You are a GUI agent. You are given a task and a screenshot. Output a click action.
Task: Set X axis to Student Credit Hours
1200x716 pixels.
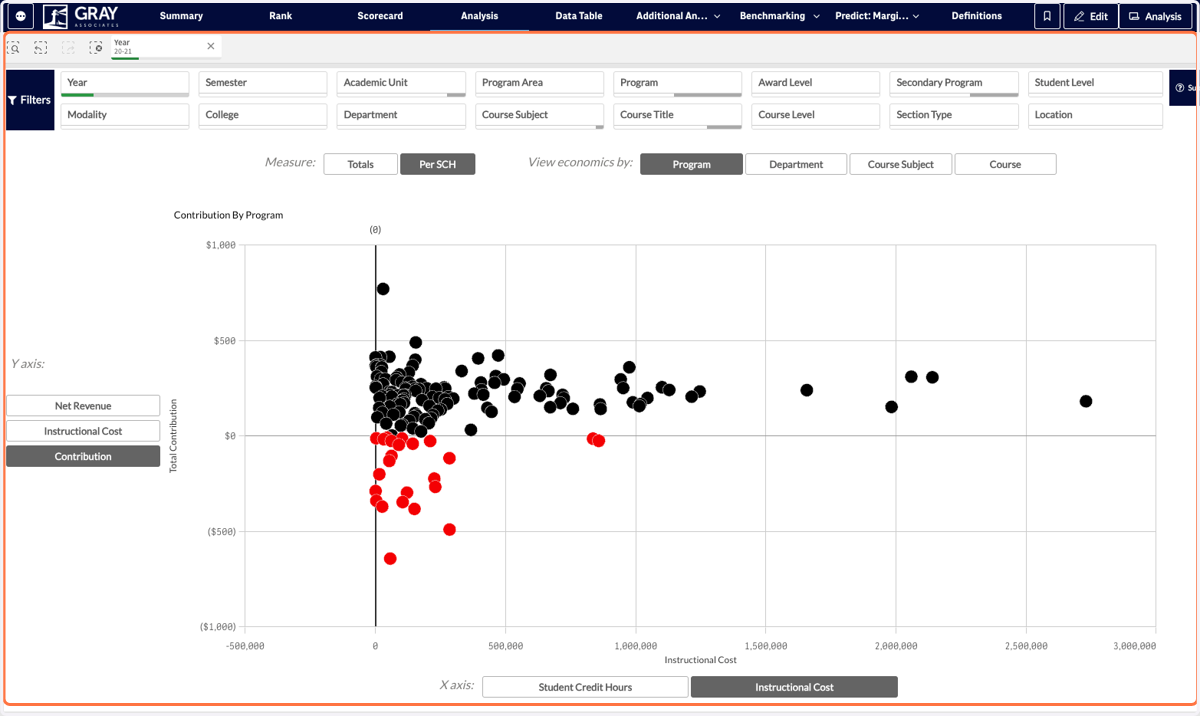(x=585, y=687)
